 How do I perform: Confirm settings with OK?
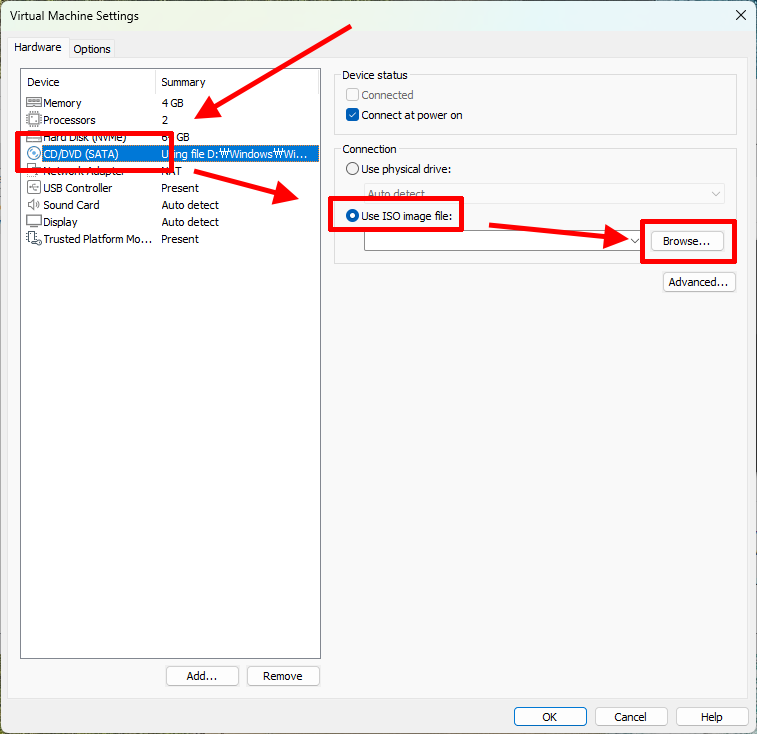[550, 717]
